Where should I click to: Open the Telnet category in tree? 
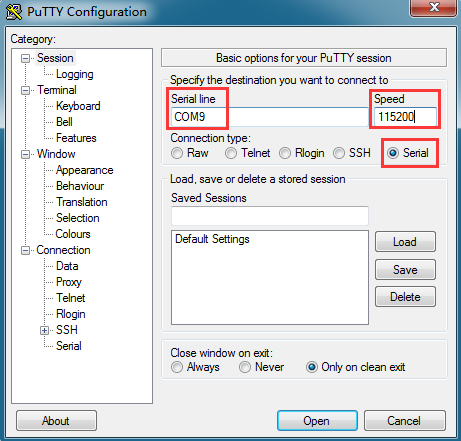tap(71, 298)
